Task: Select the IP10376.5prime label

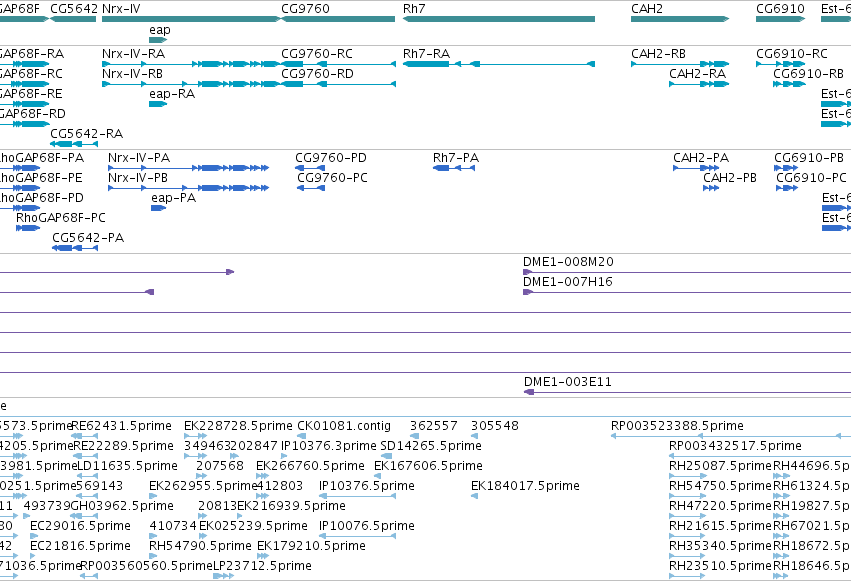Action: pos(367,486)
